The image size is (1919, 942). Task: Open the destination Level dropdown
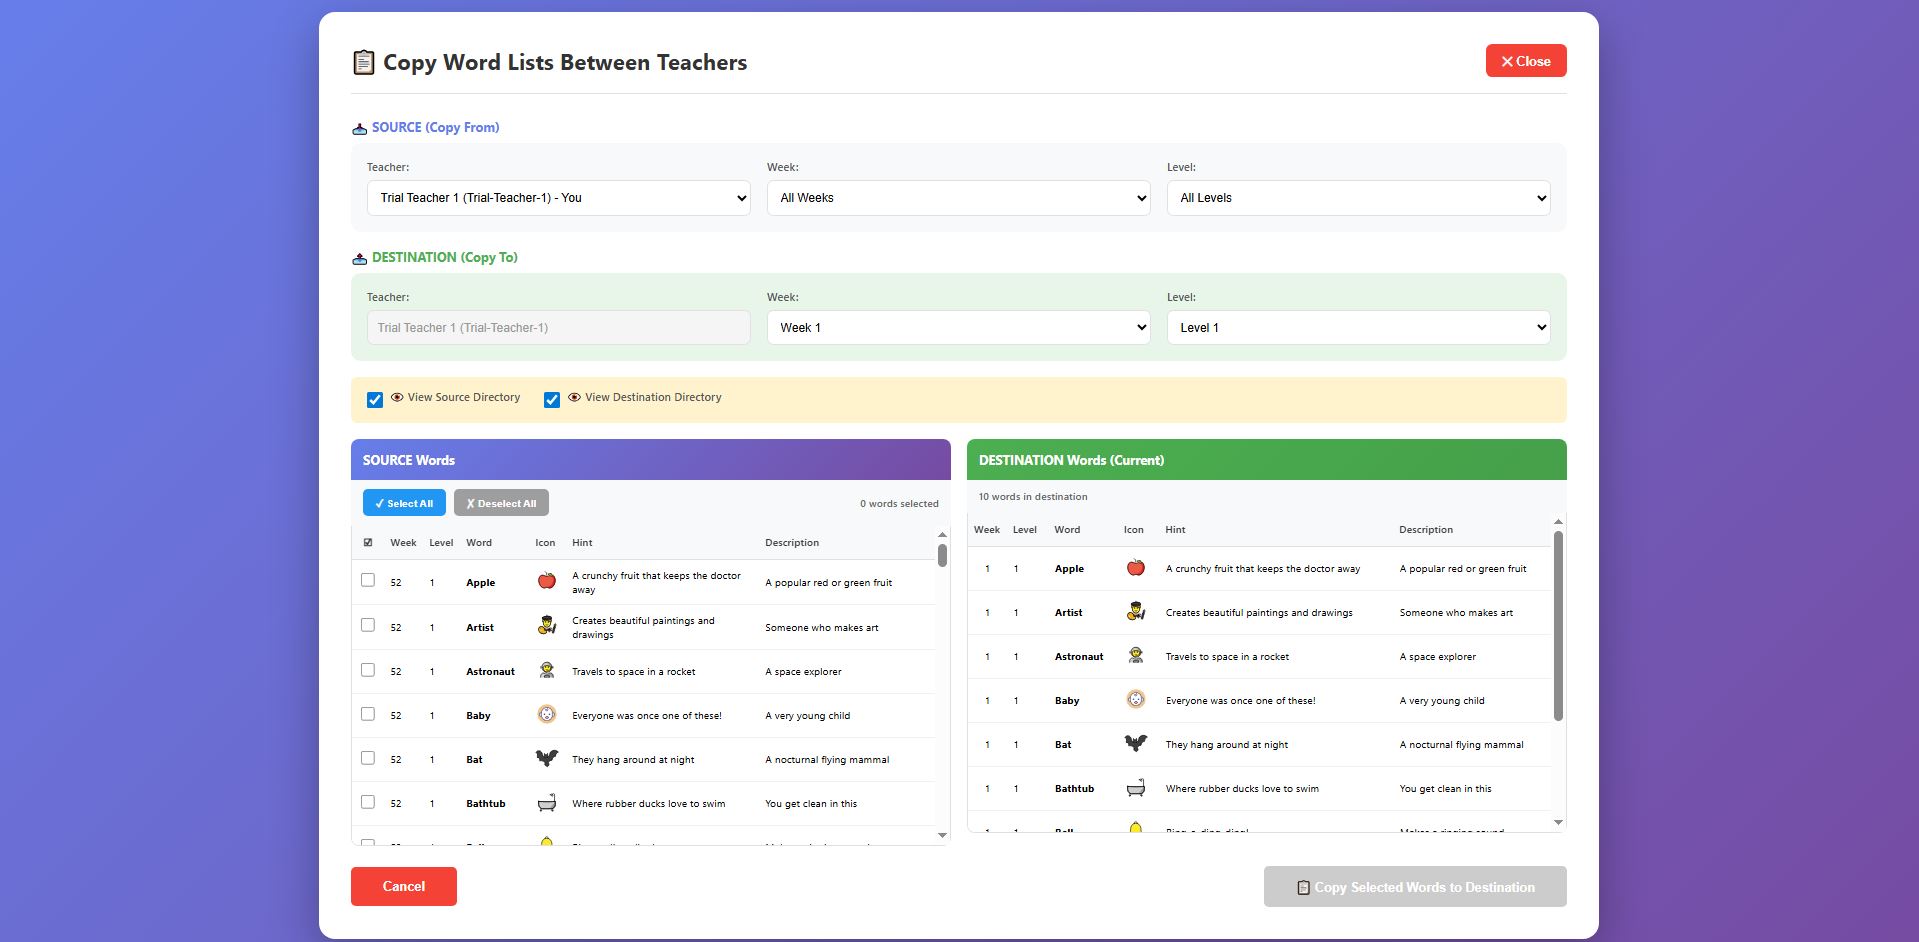tap(1358, 328)
